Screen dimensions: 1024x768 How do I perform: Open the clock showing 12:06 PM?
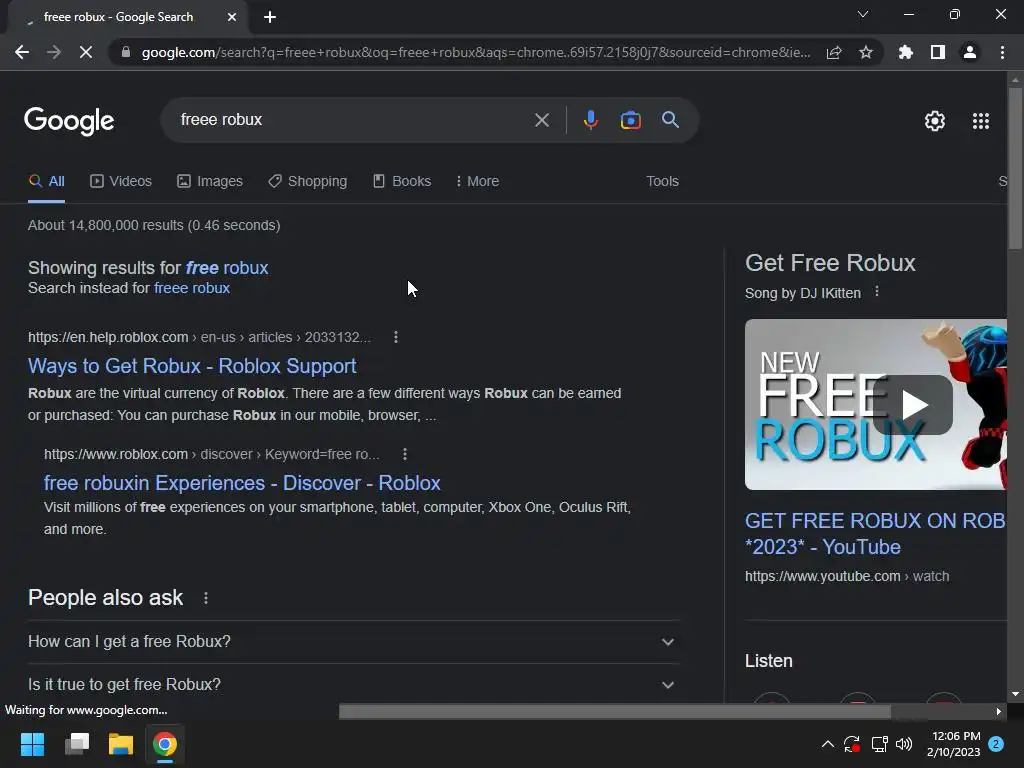[x=954, y=744]
